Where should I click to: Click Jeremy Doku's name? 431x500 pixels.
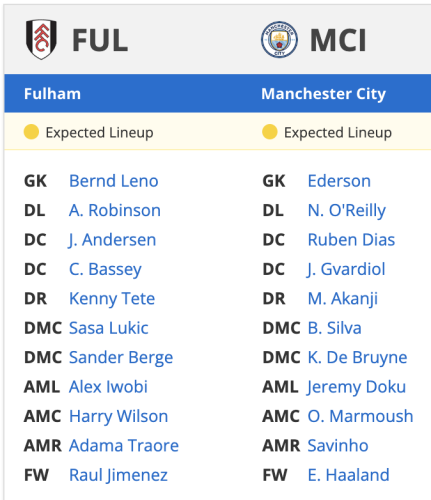tap(356, 387)
